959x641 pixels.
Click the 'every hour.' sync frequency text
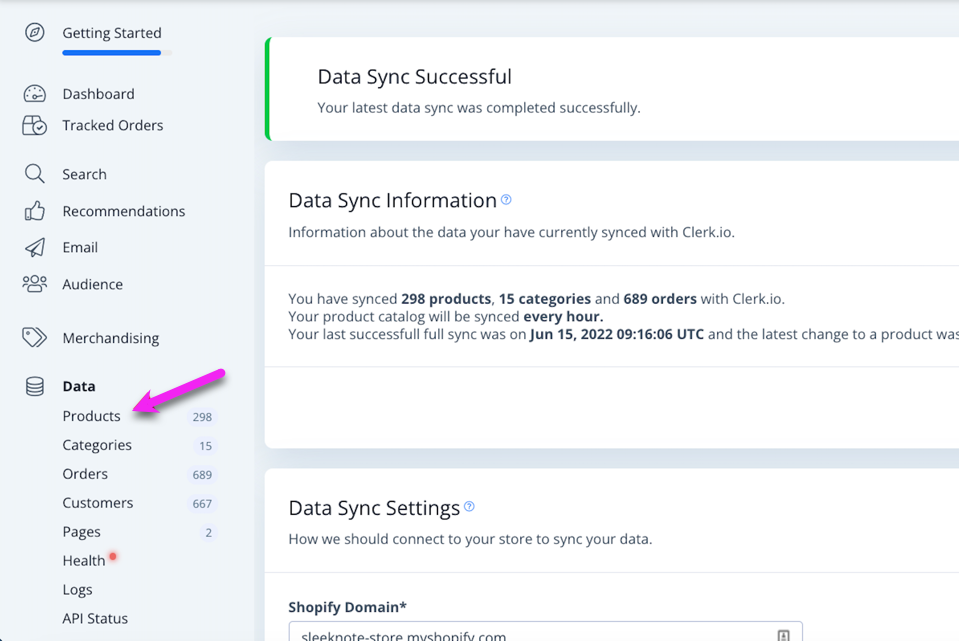[x=563, y=316]
